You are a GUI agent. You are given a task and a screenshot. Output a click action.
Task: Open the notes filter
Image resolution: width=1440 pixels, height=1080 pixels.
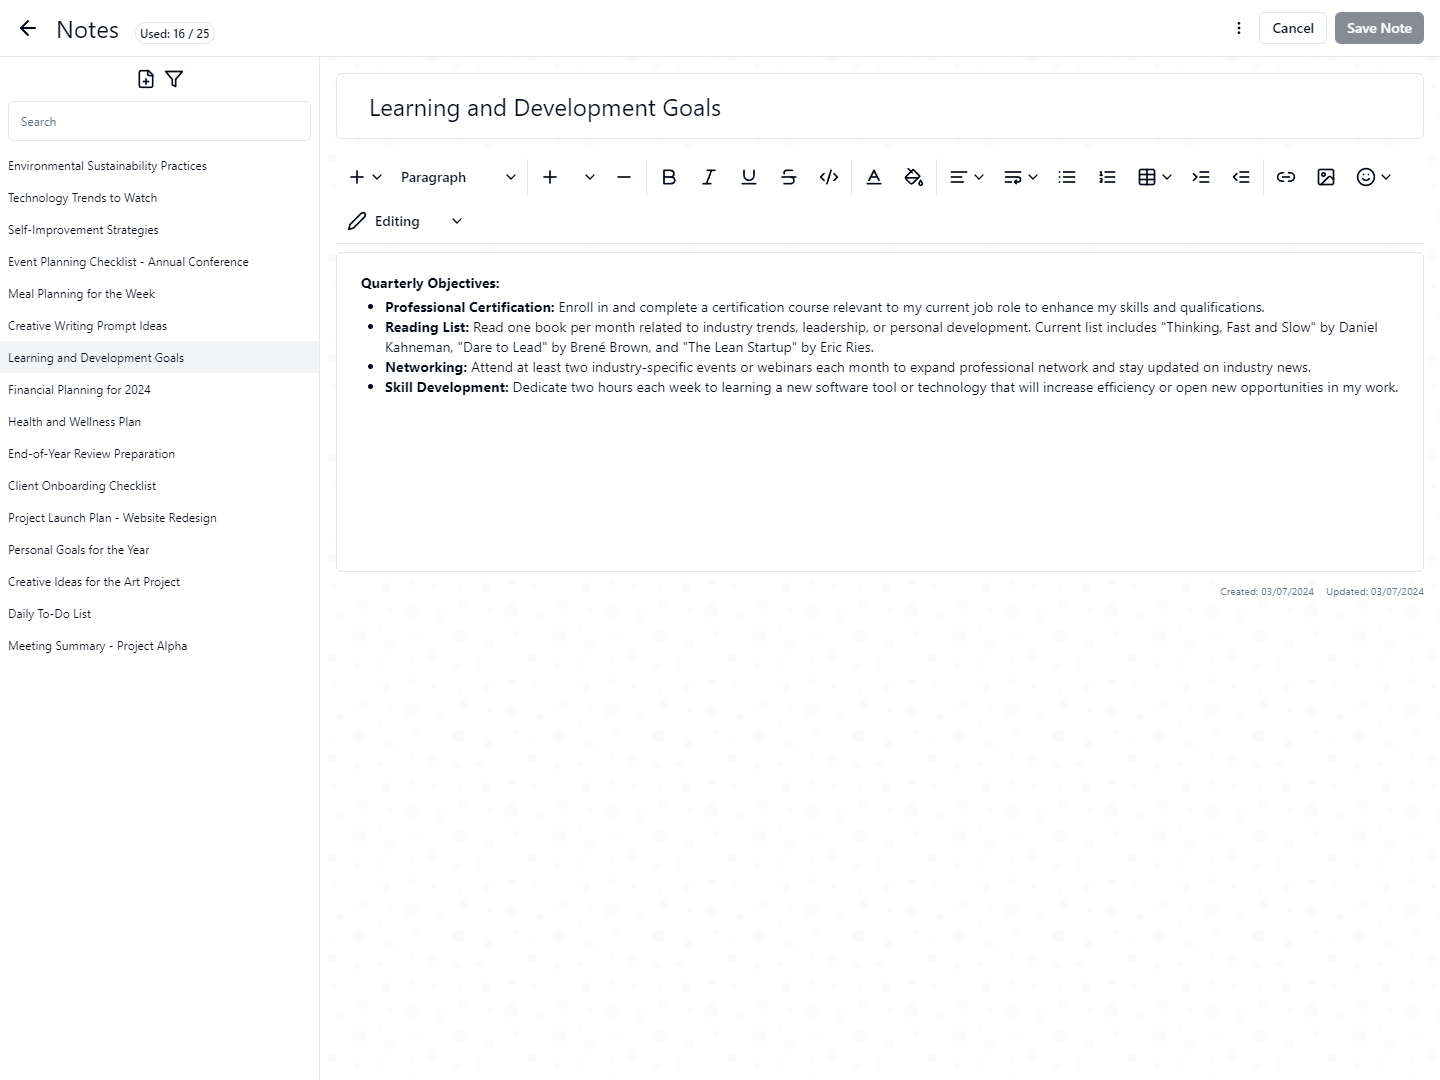[174, 79]
